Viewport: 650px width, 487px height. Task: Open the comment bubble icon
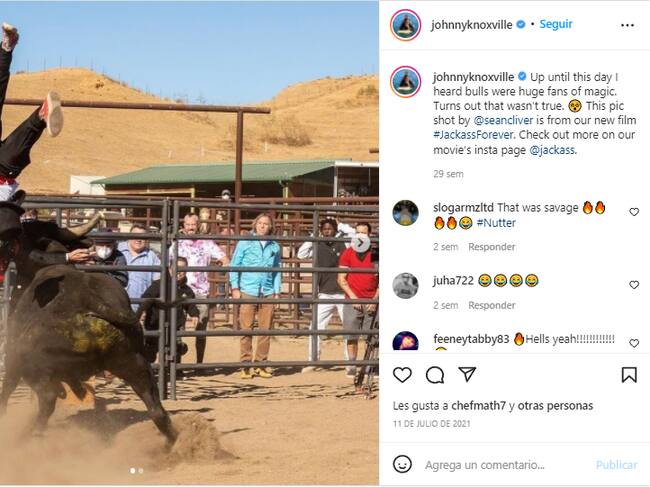point(435,375)
